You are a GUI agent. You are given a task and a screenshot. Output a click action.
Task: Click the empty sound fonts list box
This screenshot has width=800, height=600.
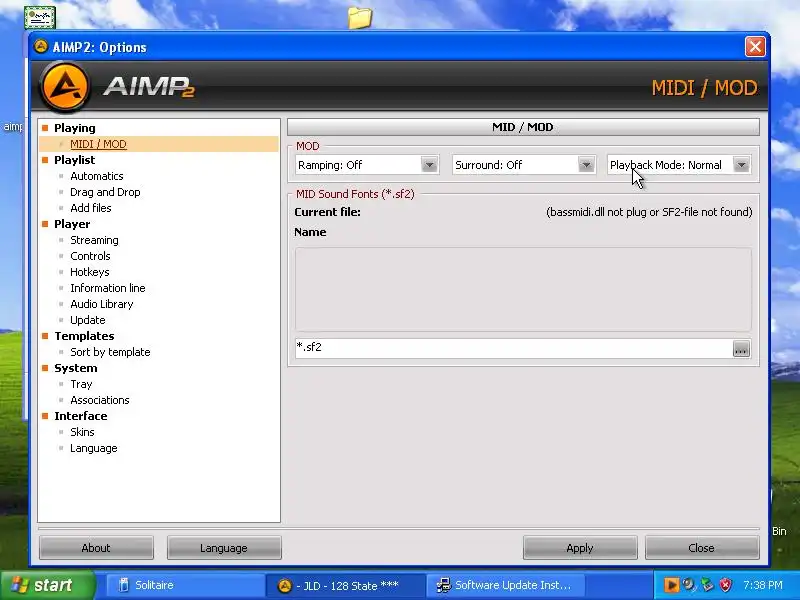click(523, 289)
